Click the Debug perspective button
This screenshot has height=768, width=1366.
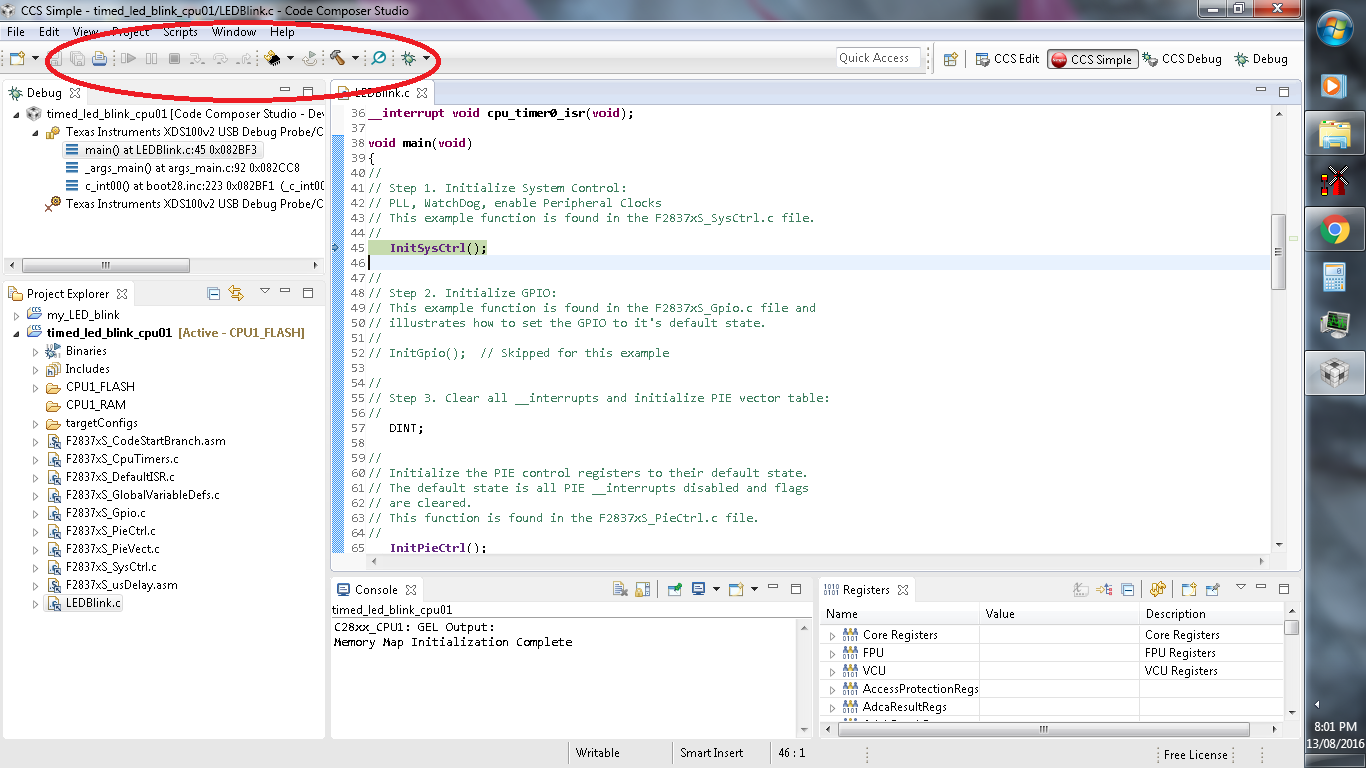(x=1261, y=59)
